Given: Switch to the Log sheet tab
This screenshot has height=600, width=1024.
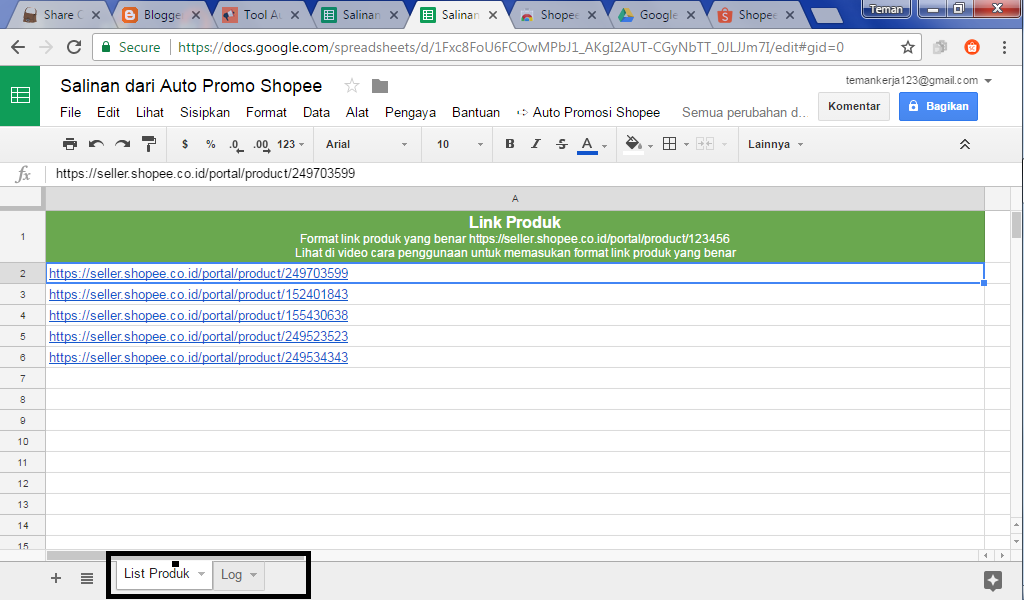Looking at the screenshot, I should point(231,575).
